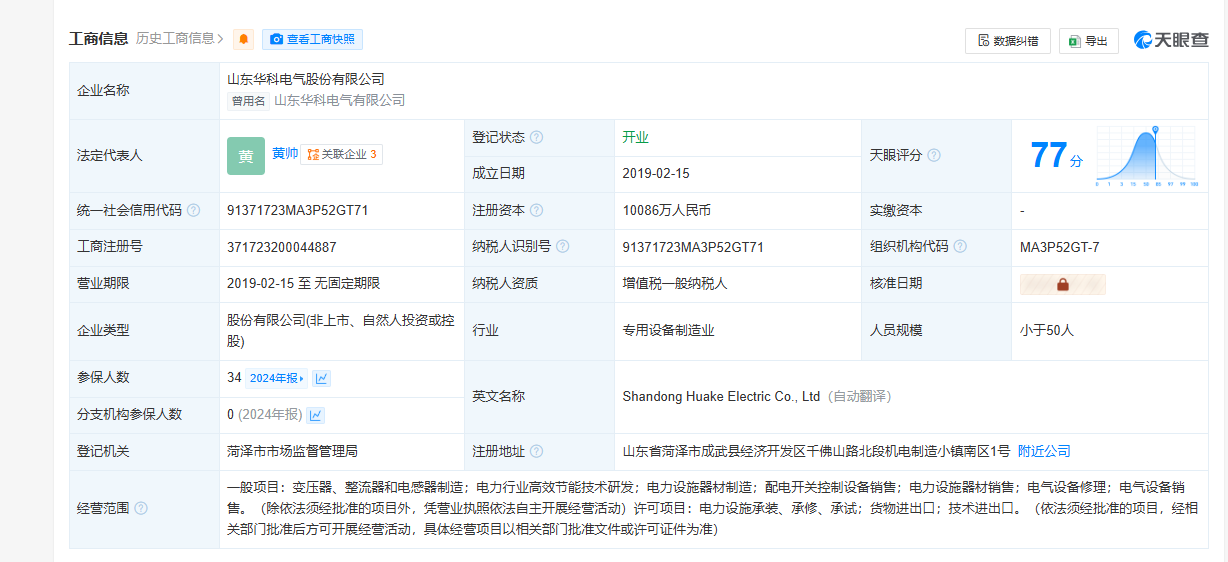Open 关联企业 3 tag
This screenshot has height=562, width=1228.
click(341, 154)
